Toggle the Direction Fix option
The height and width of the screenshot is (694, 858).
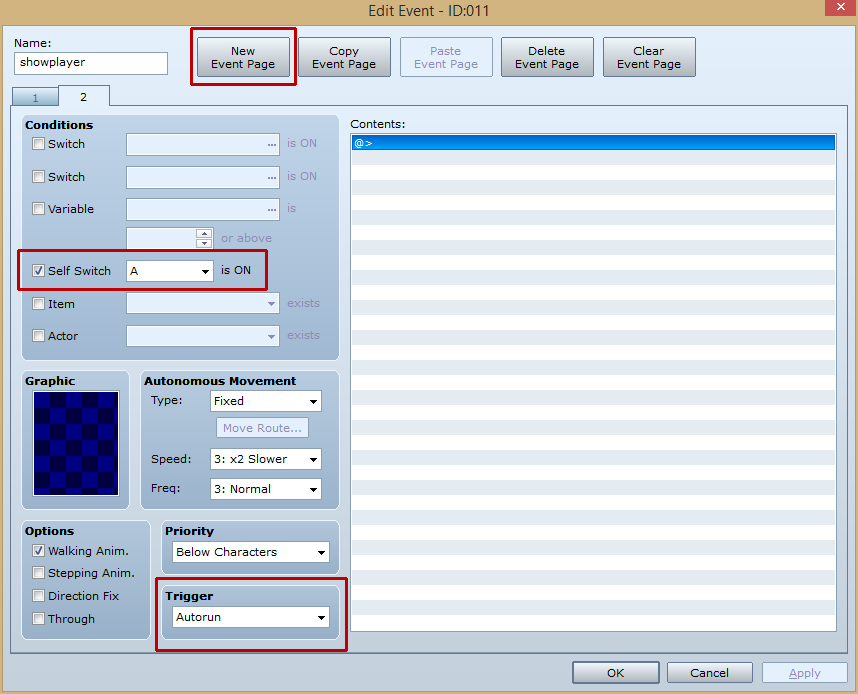point(38,595)
